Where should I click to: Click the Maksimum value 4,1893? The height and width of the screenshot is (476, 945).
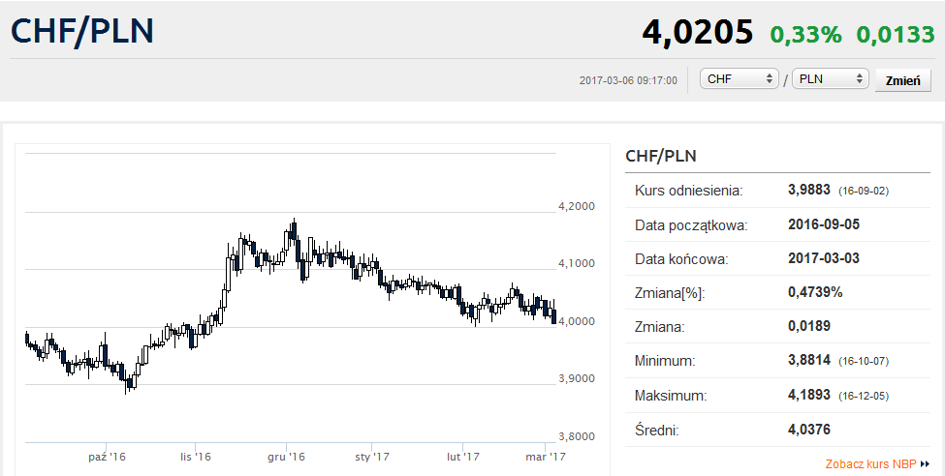coord(809,395)
